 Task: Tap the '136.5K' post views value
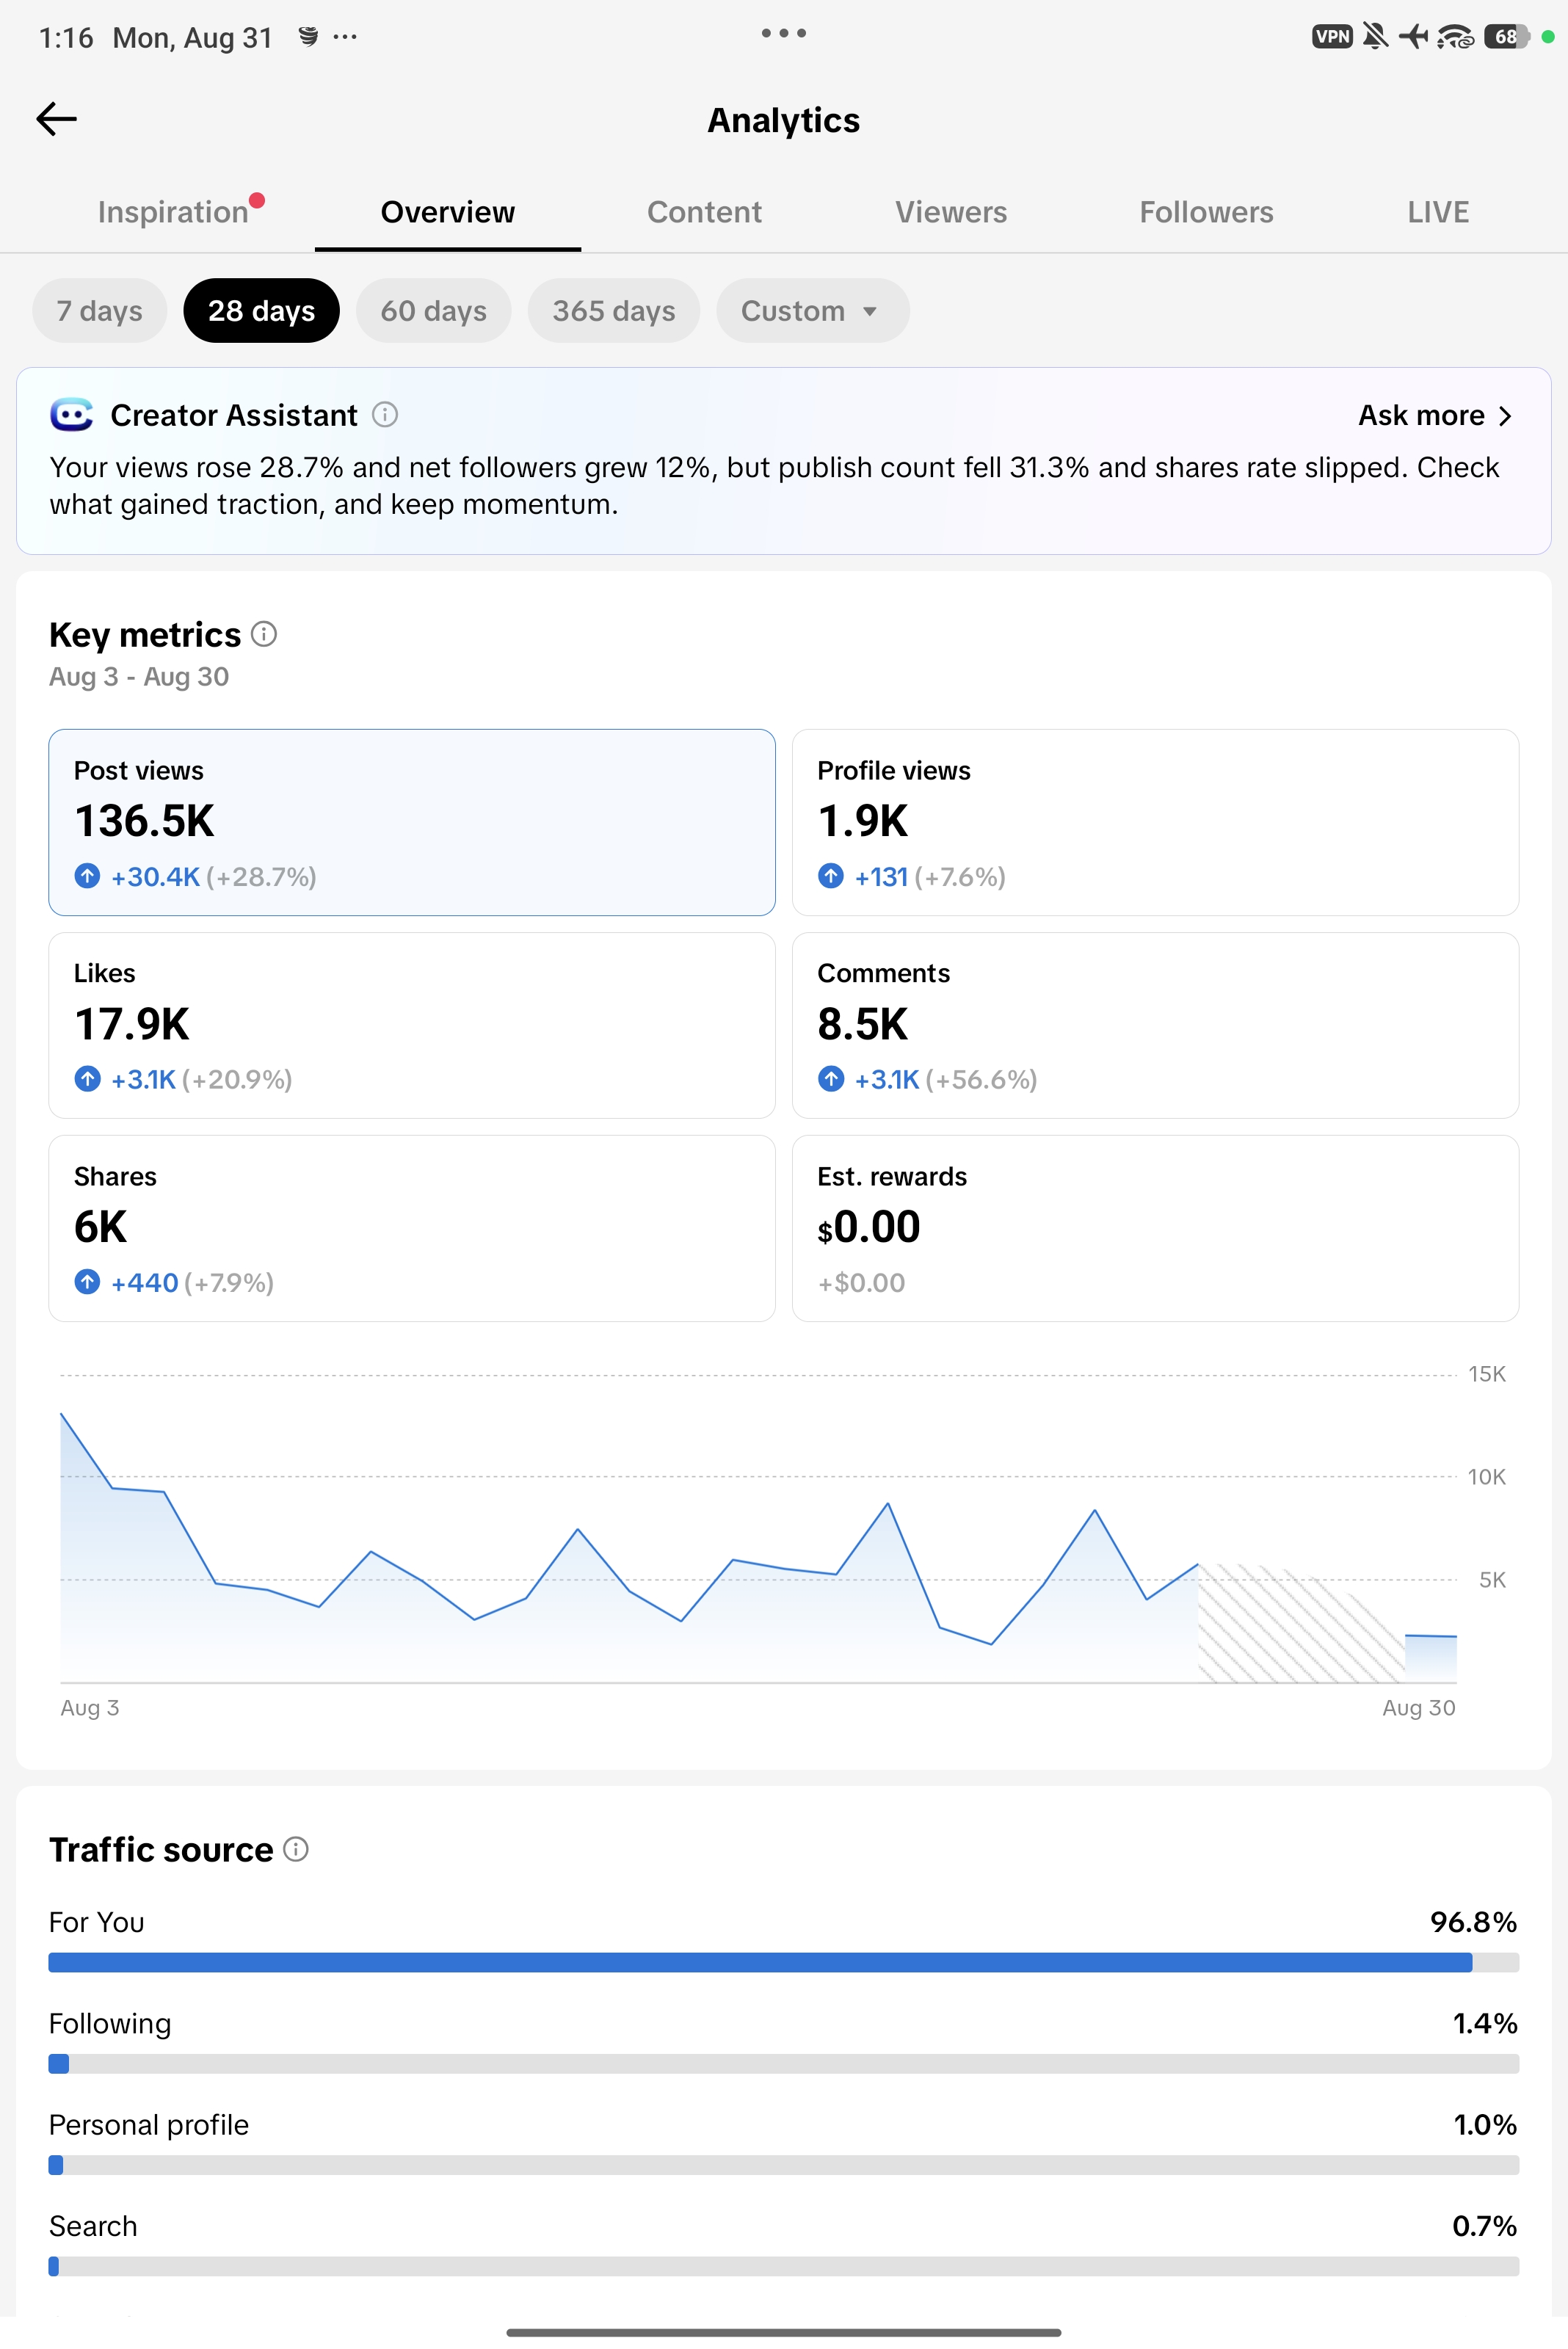pyautogui.click(x=145, y=821)
